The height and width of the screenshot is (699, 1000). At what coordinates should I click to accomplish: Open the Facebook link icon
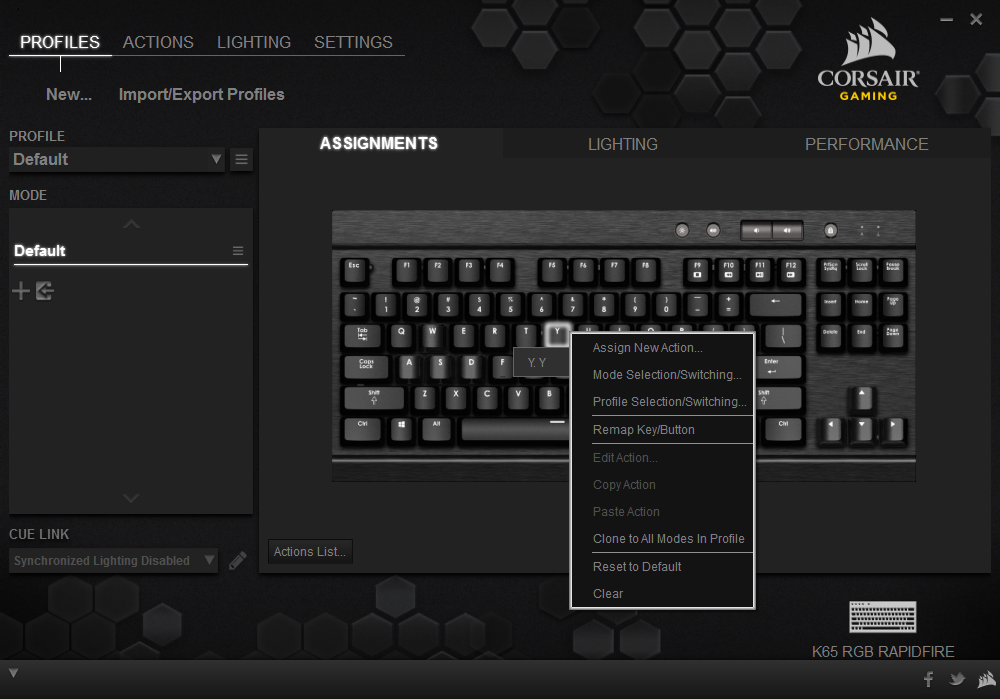click(928, 680)
